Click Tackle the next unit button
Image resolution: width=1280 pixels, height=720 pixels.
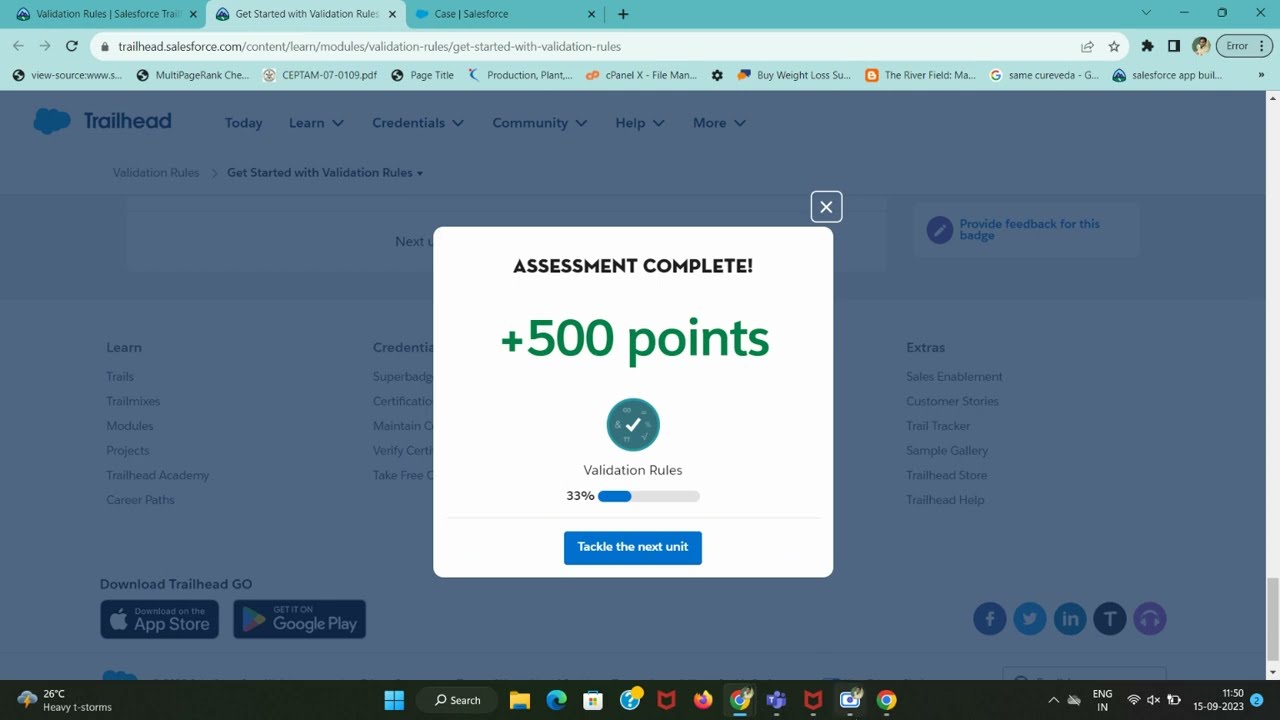(x=633, y=547)
